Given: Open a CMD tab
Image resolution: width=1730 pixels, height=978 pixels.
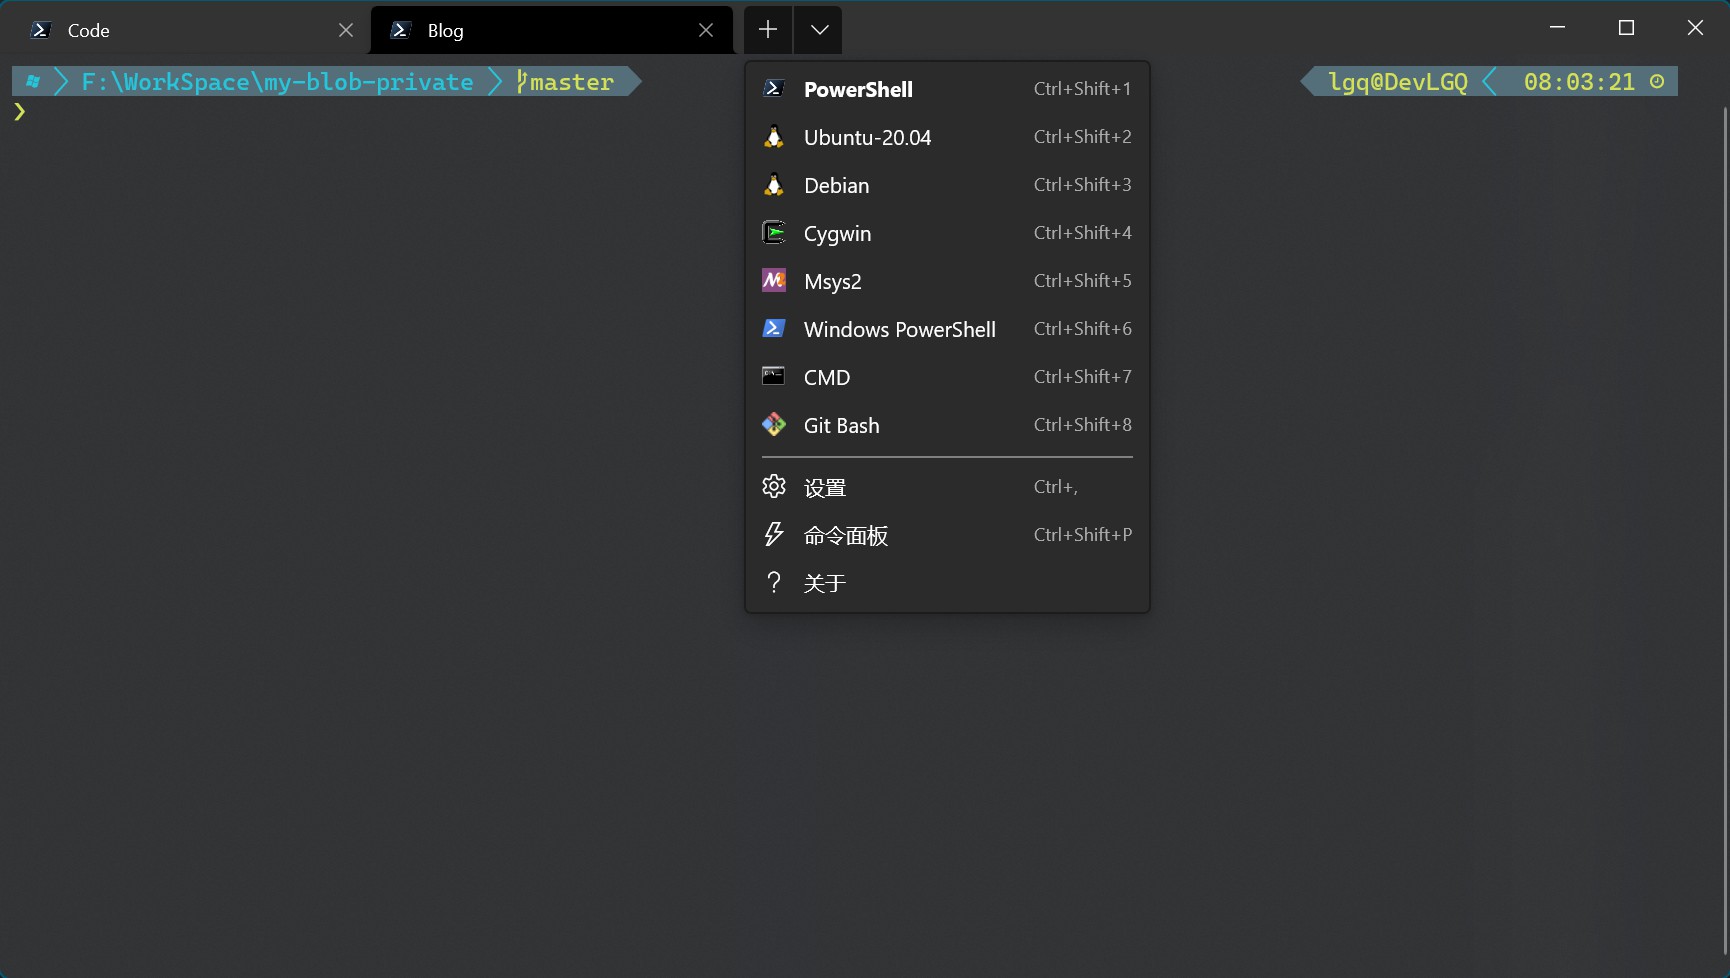Looking at the screenshot, I should click(947, 377).
